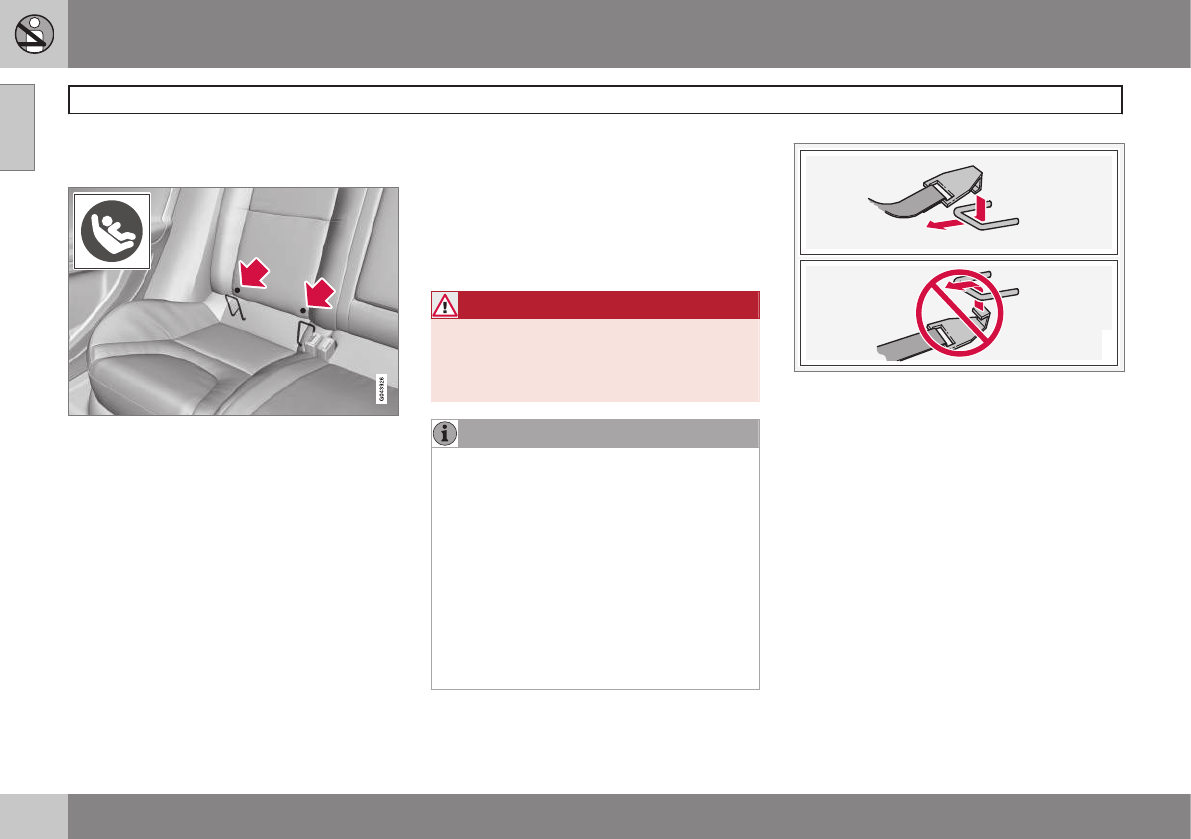
Task: Click inside the white note box
Action: (595, 568)
